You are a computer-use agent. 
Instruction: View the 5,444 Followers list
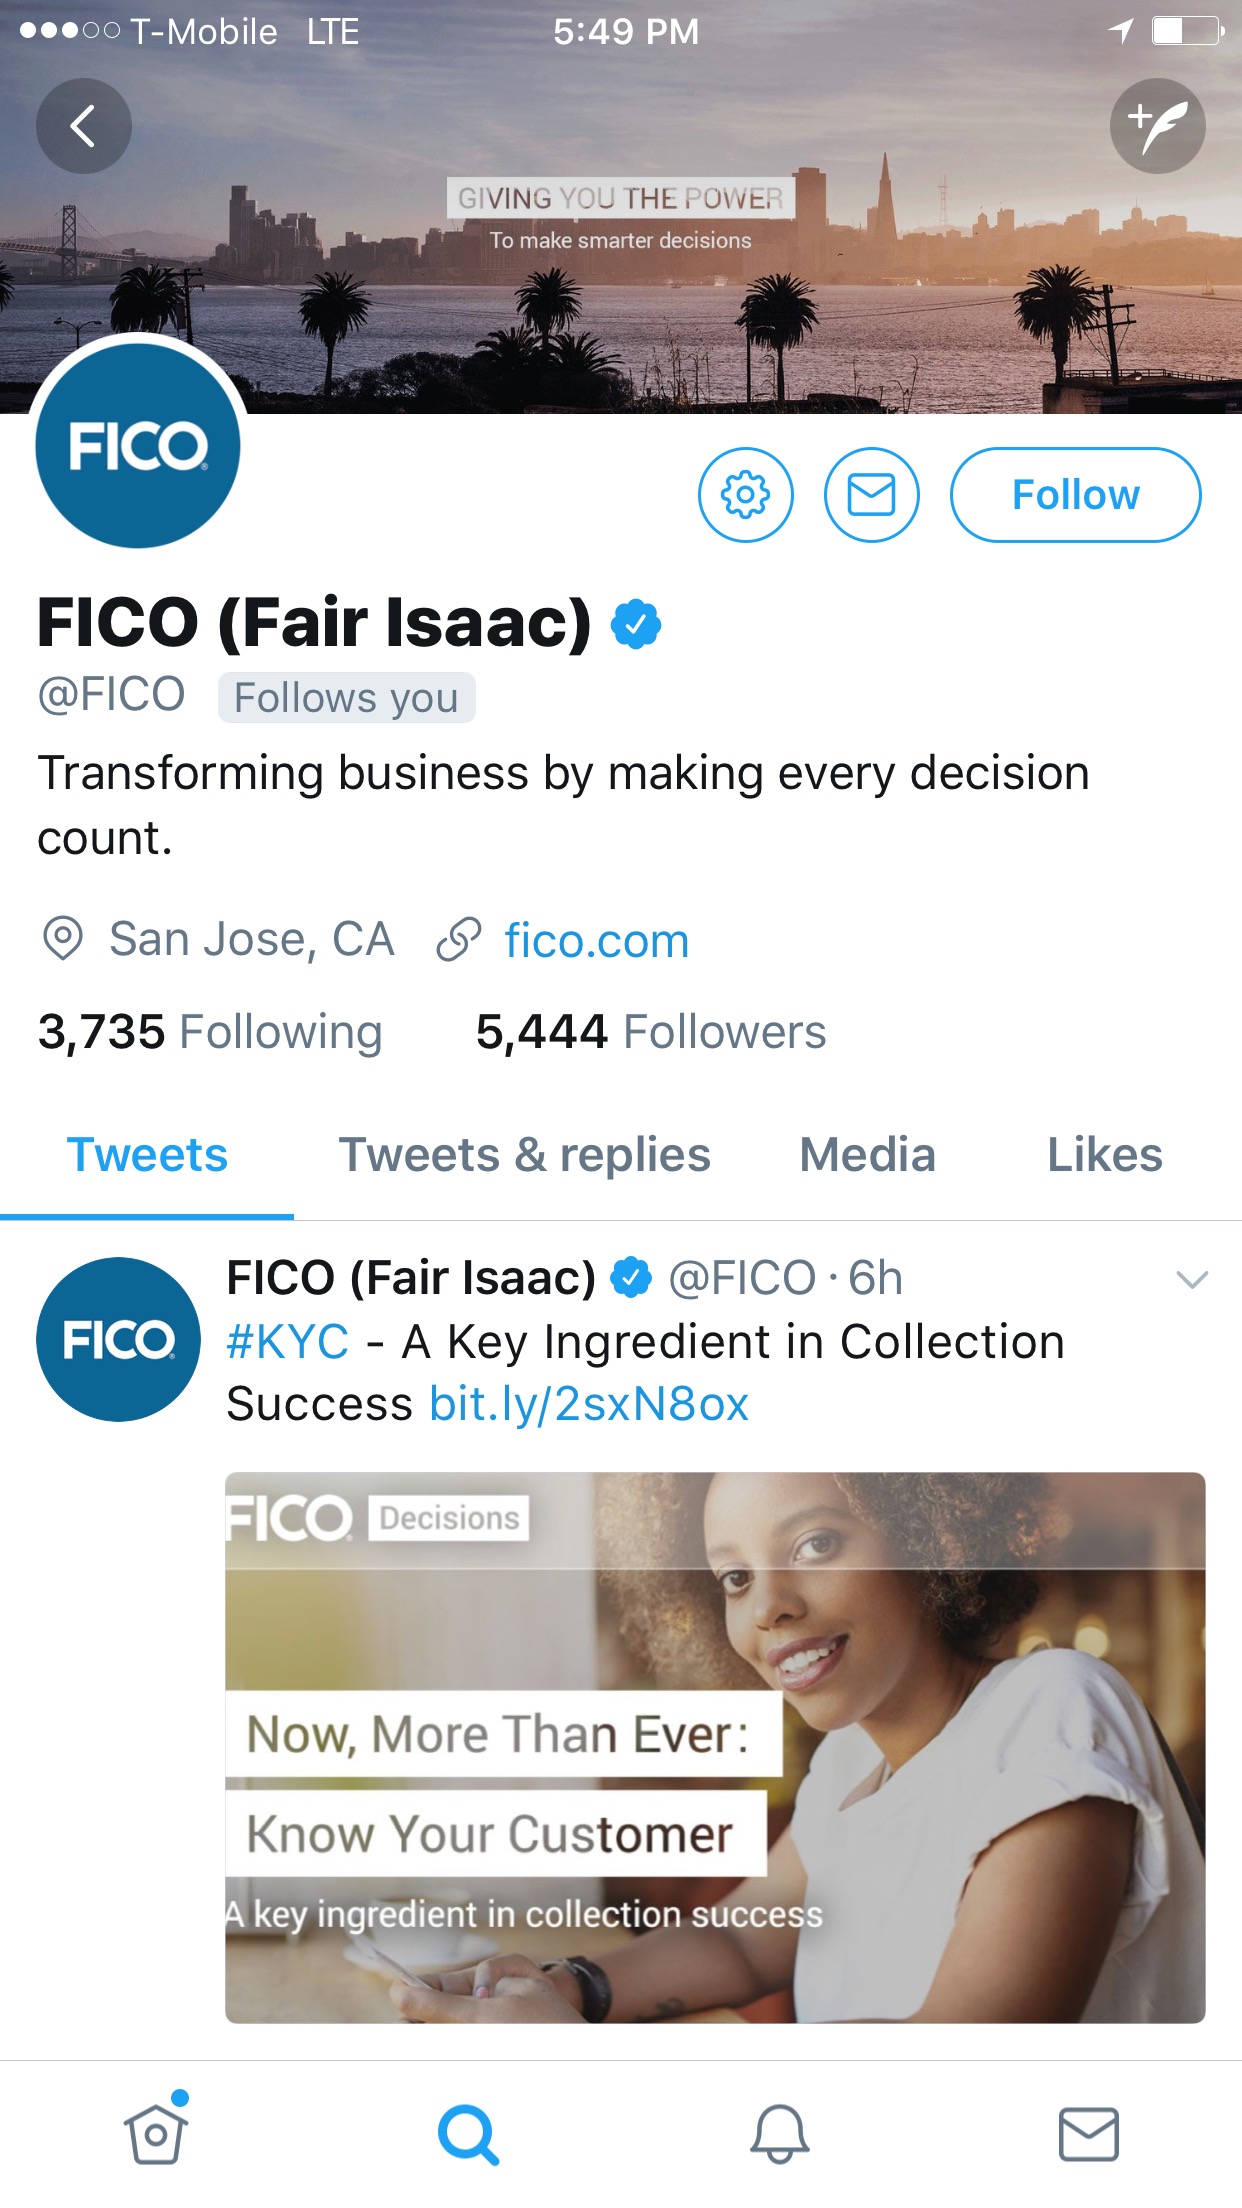651,1032
